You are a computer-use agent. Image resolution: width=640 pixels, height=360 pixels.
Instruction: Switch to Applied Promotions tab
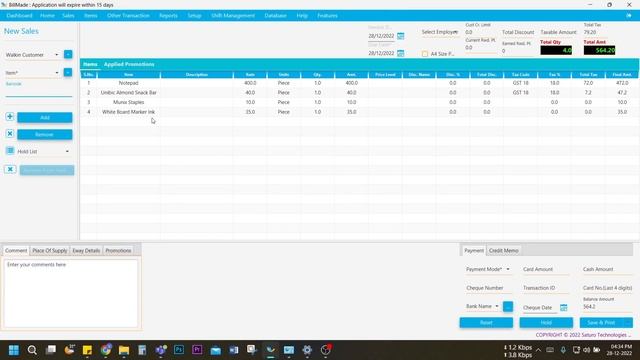coord(129,64)
